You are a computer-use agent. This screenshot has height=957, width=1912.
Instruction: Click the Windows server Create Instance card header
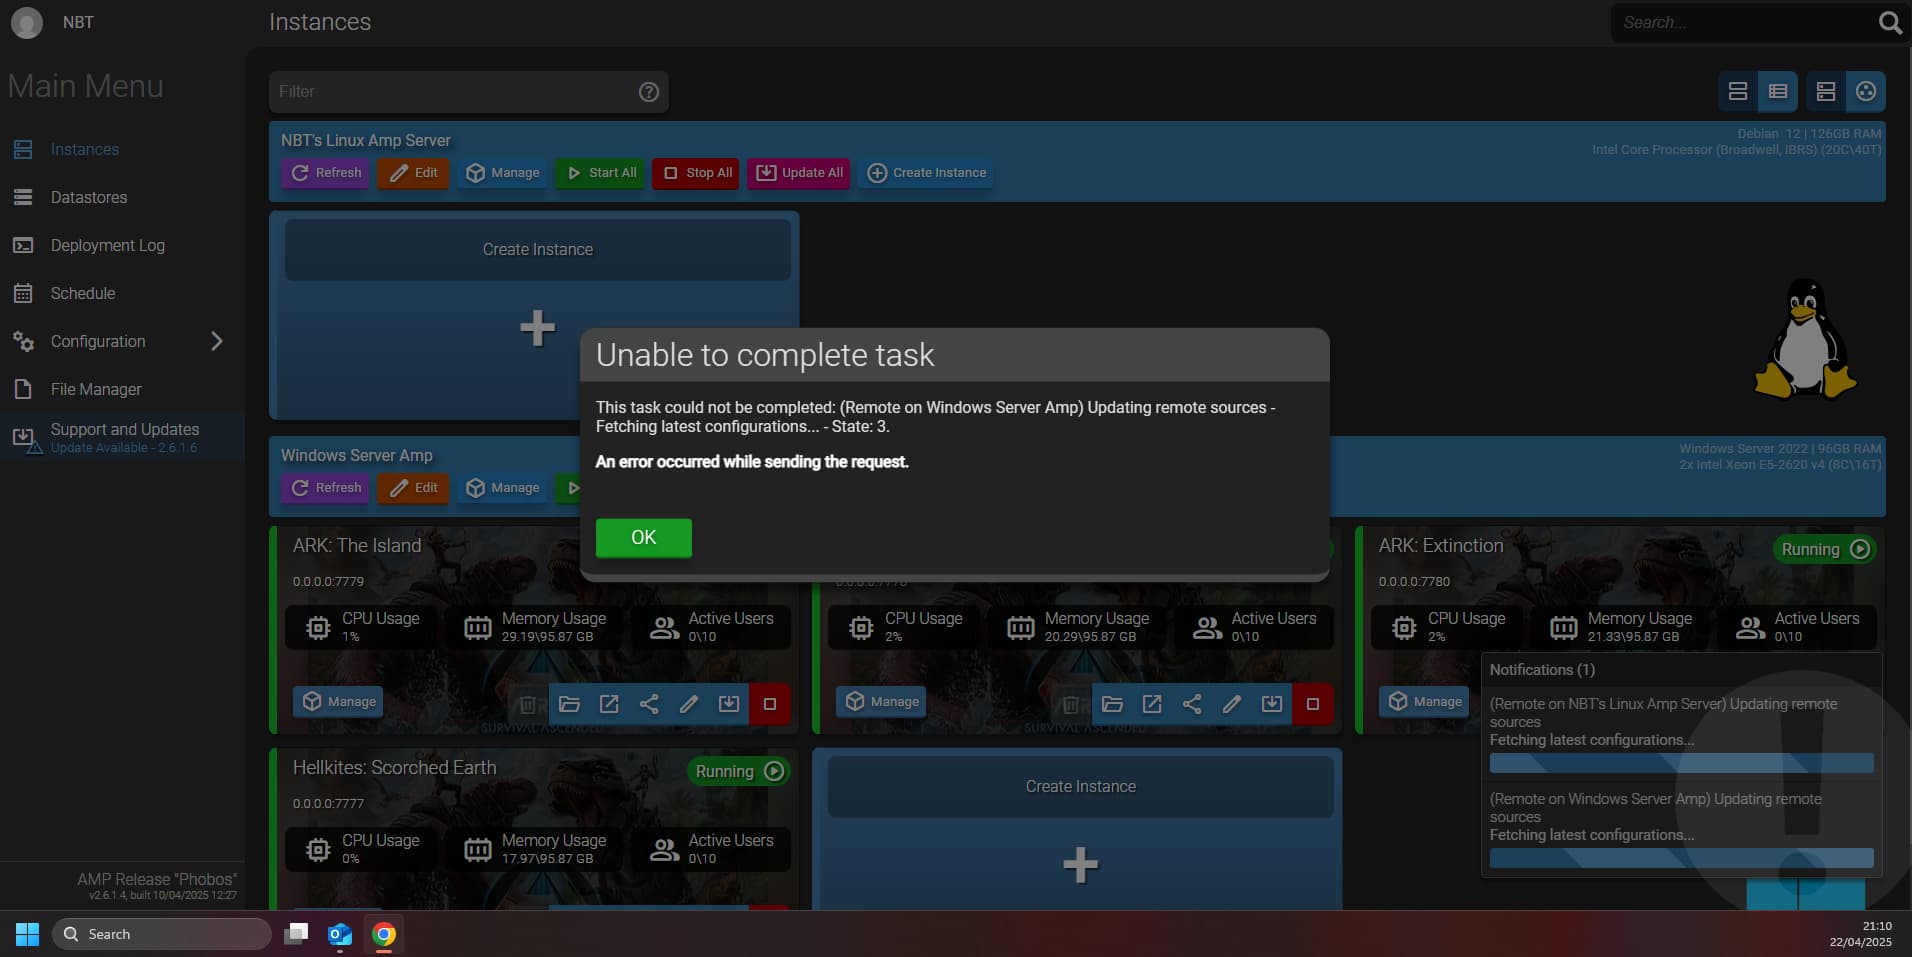[x=1081, y=787]
